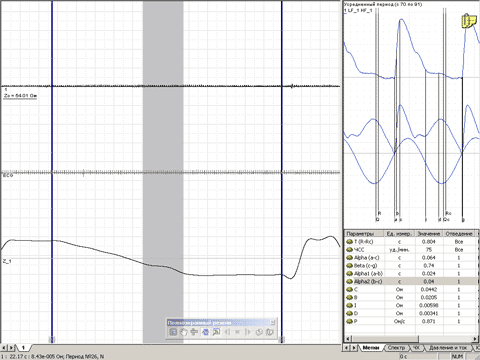480x360 pixels.
Task: Click the icon beside T (R-Rc) parameter
Action: 349,242
